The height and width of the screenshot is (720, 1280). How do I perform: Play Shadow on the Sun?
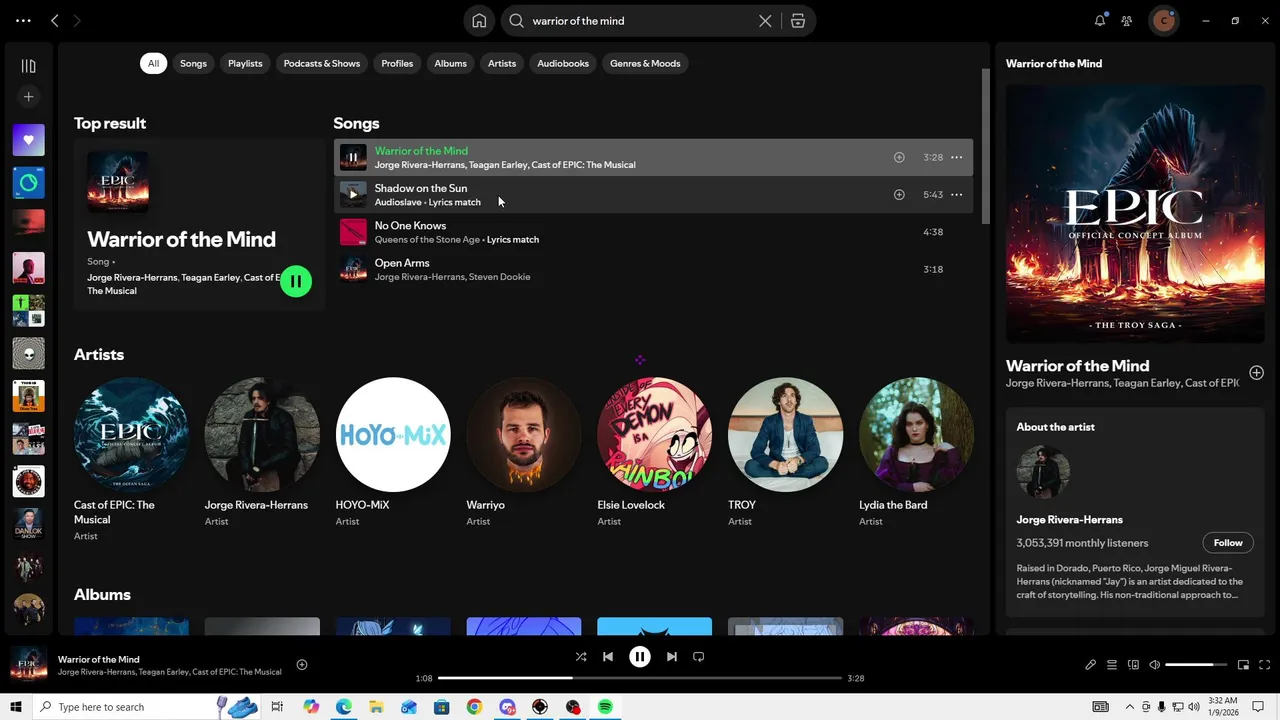click(x=353, y=195)
